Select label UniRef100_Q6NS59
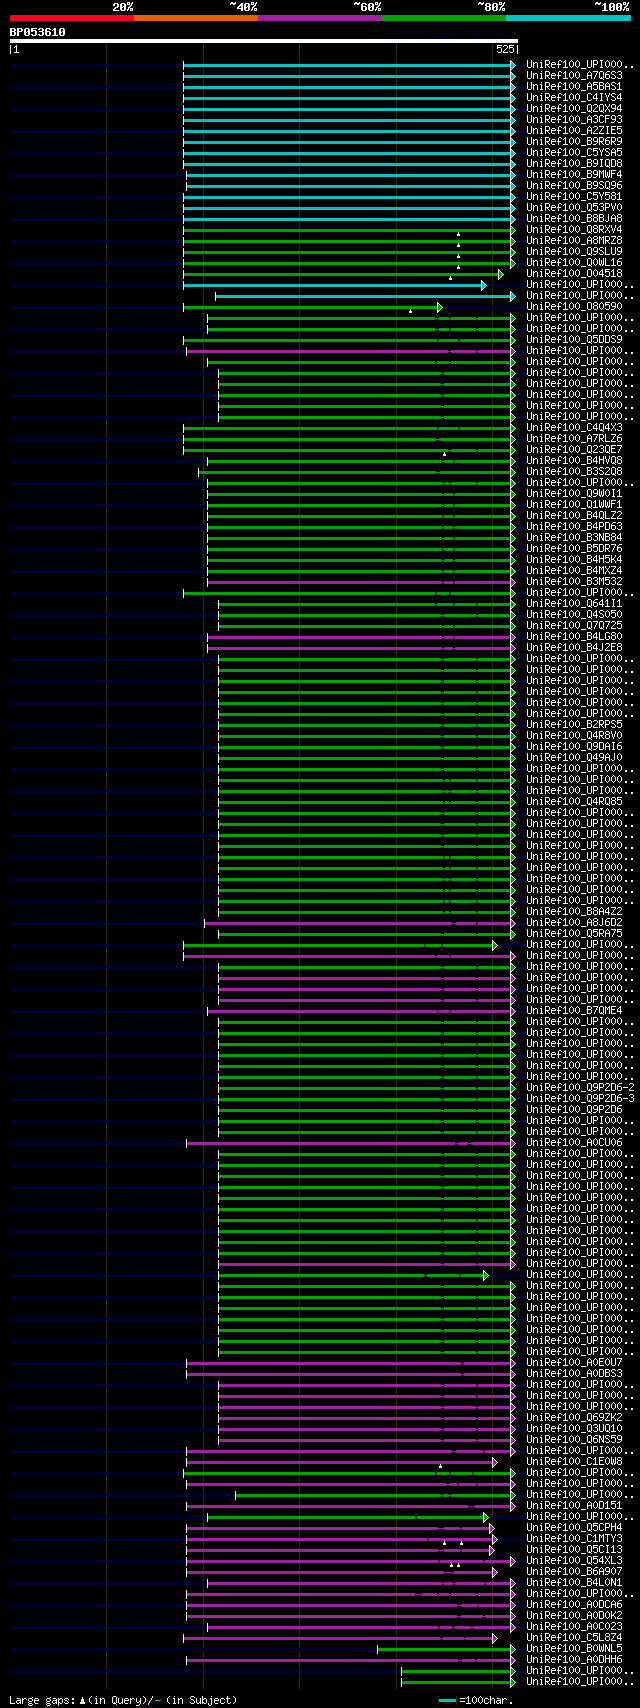This screenshot has width=640, height=1708. (574, 1439)
